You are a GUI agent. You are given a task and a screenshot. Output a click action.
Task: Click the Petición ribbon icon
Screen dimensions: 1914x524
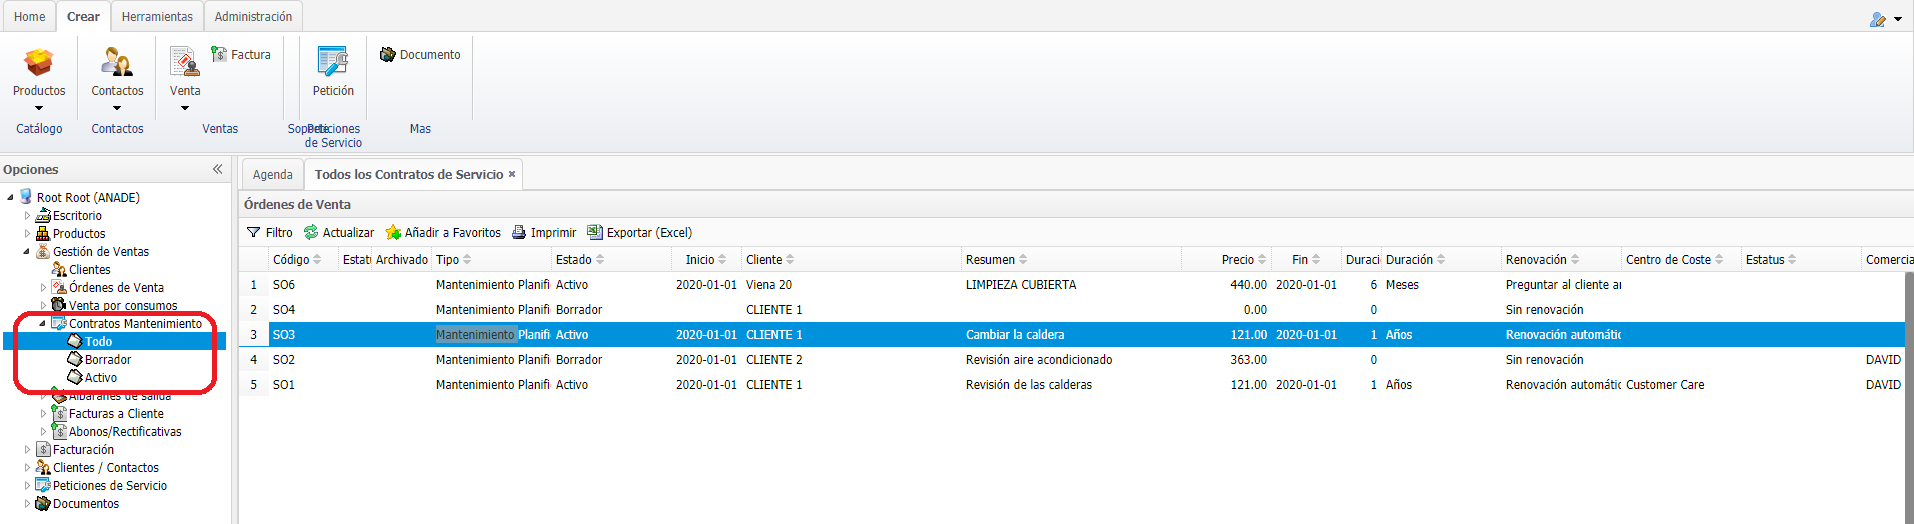click(333, 62)
